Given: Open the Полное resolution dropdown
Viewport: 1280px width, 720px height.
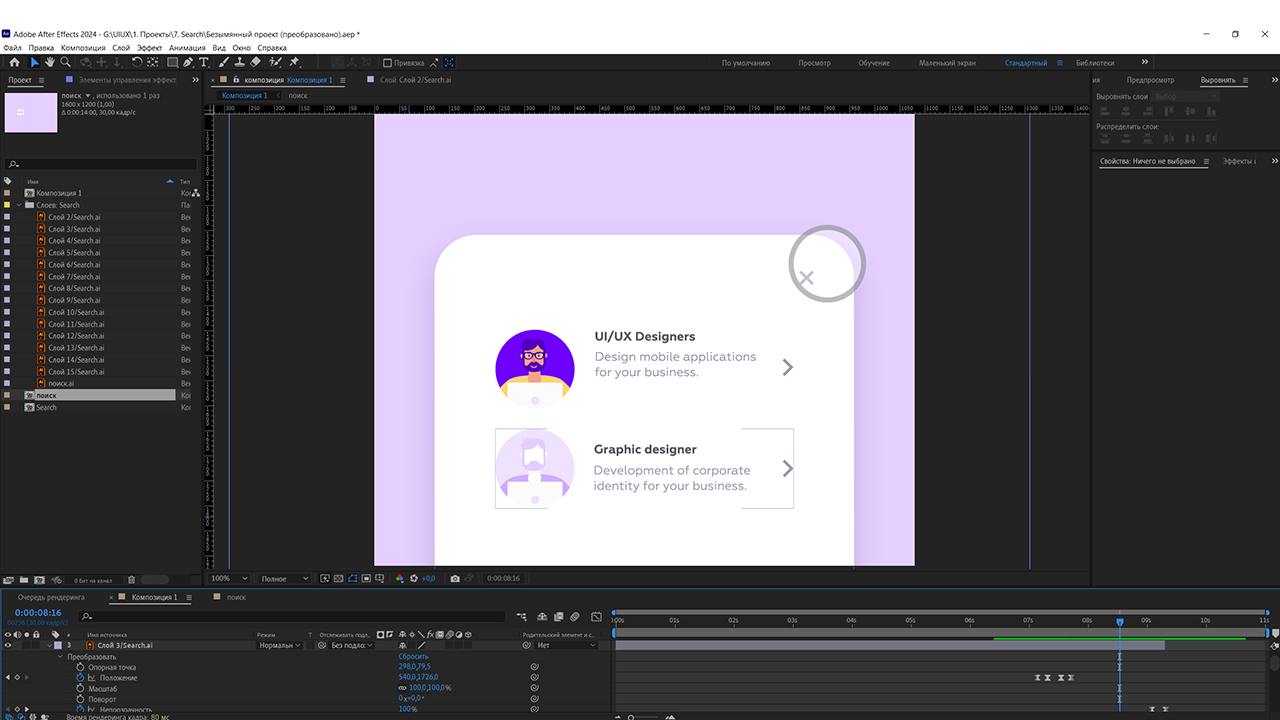Looking at the screenshot, I should pos(285,578).
